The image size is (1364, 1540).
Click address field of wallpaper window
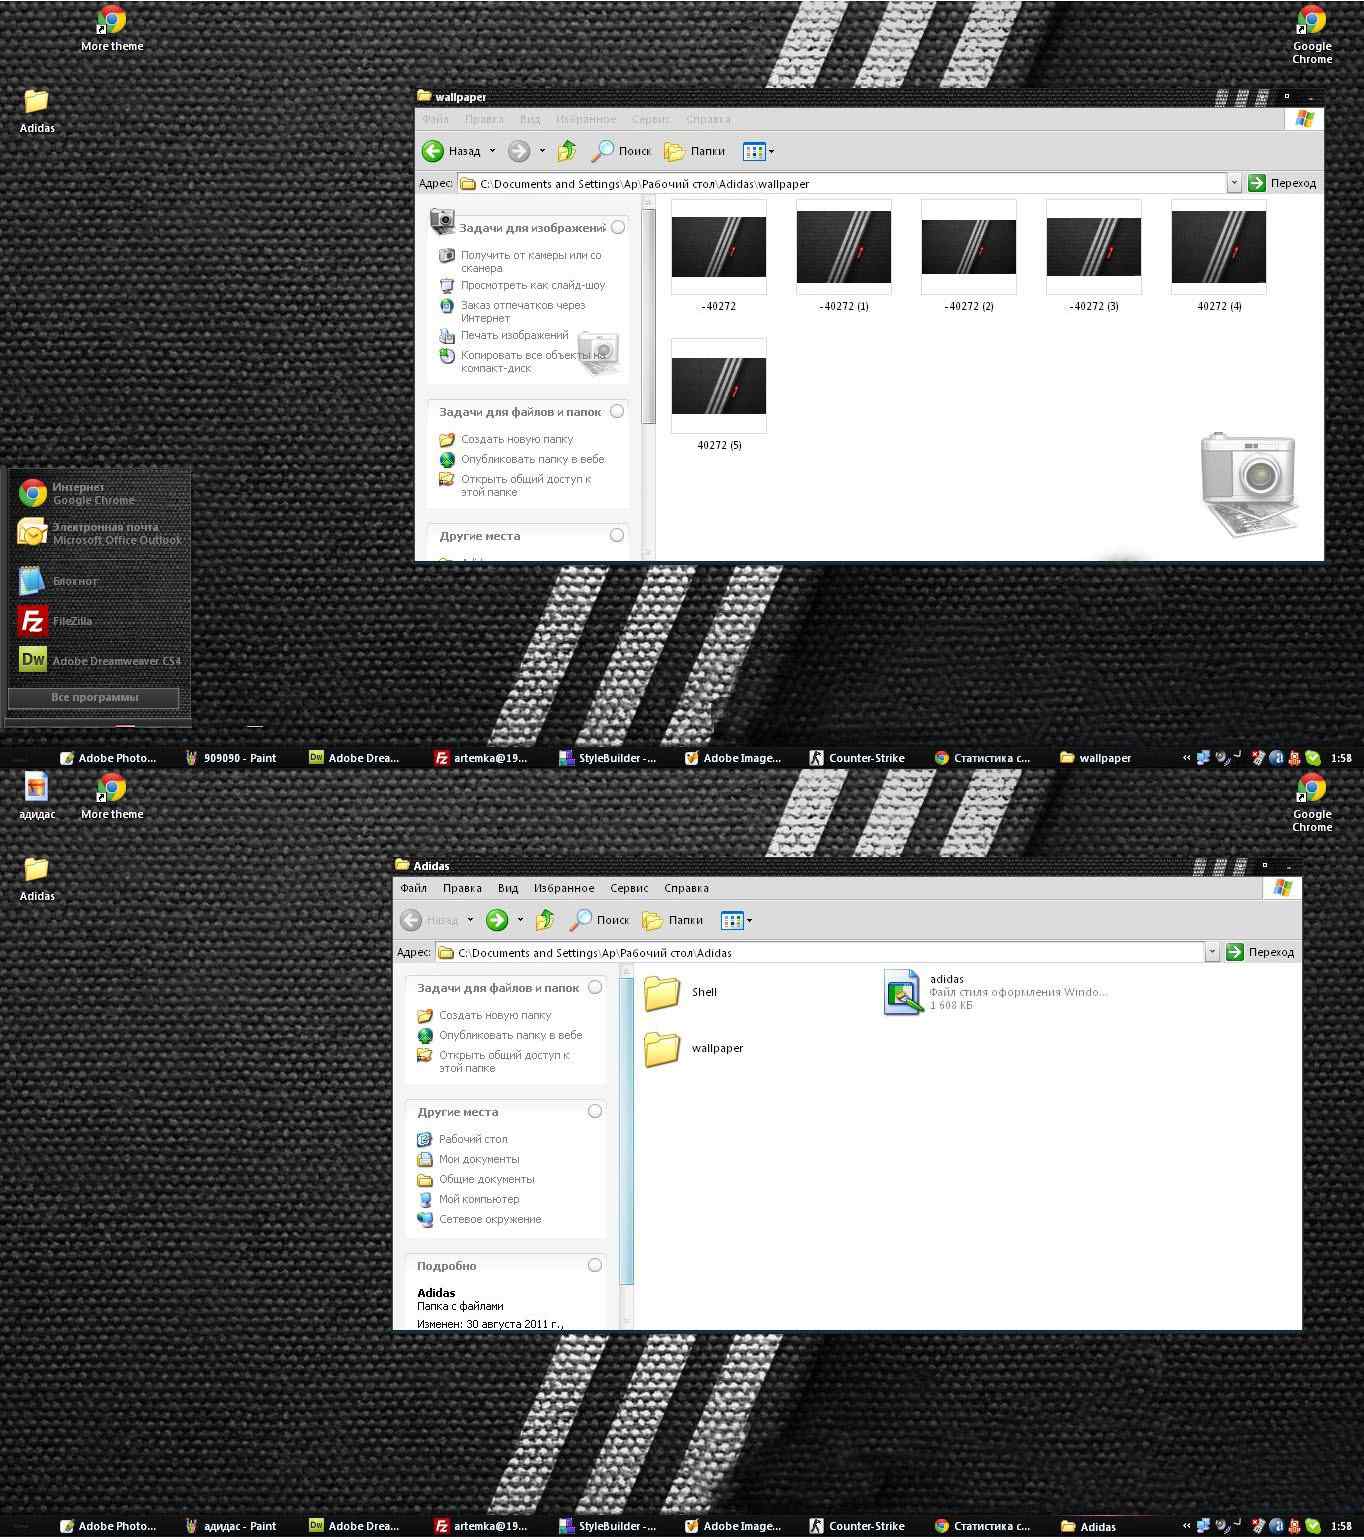(841, 183)
